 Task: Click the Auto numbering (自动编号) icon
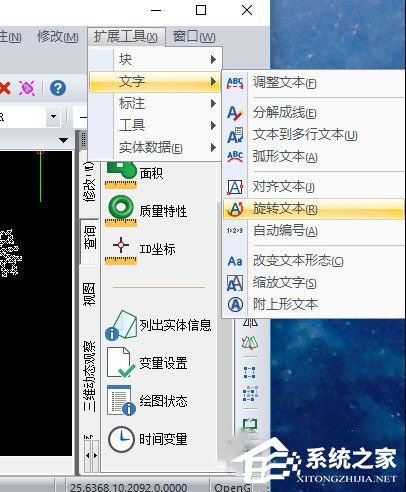tap(235, 231)
